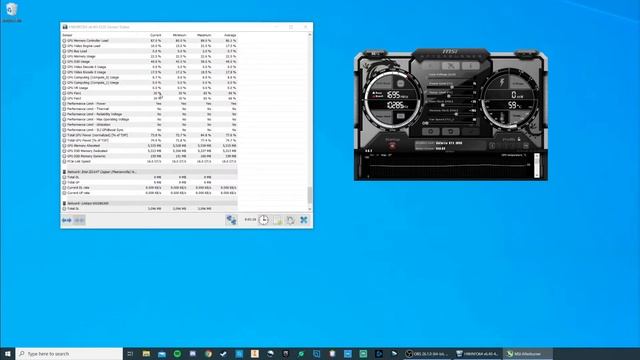Select GPU D3D Usage row

(x=149, y=62)
